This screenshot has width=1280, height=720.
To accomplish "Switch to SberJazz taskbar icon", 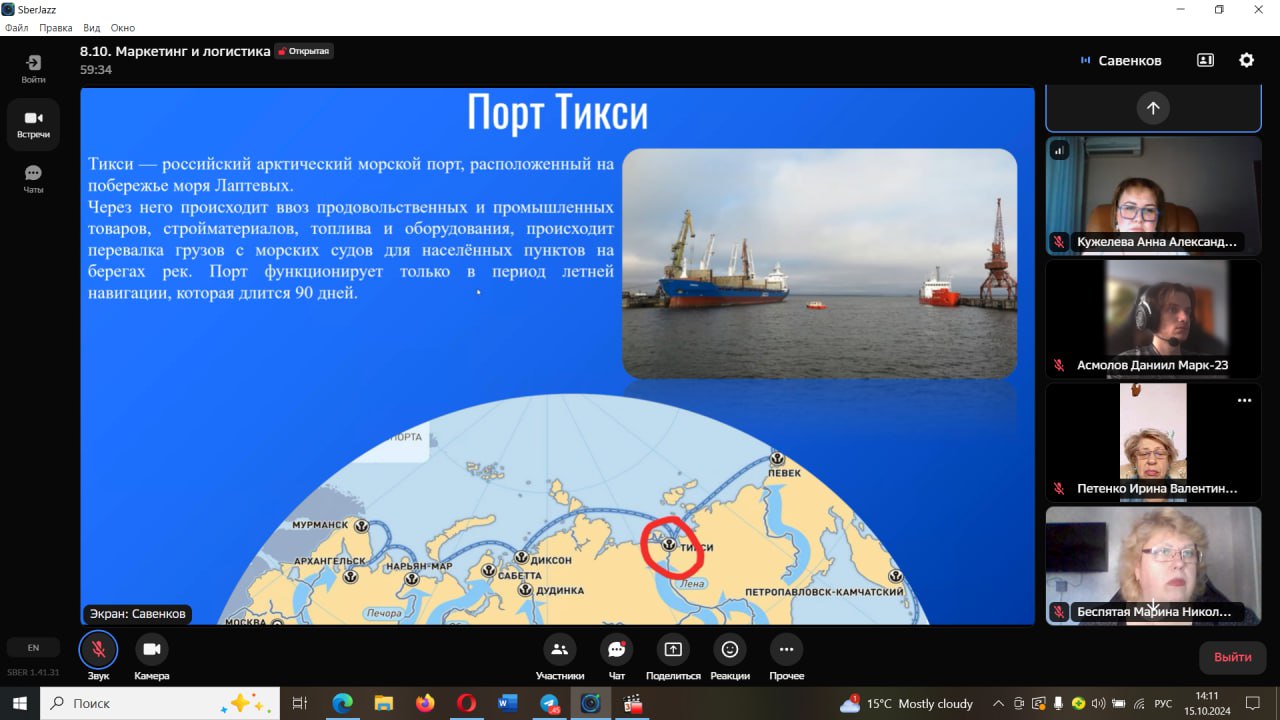I will (x=590, y=703).
